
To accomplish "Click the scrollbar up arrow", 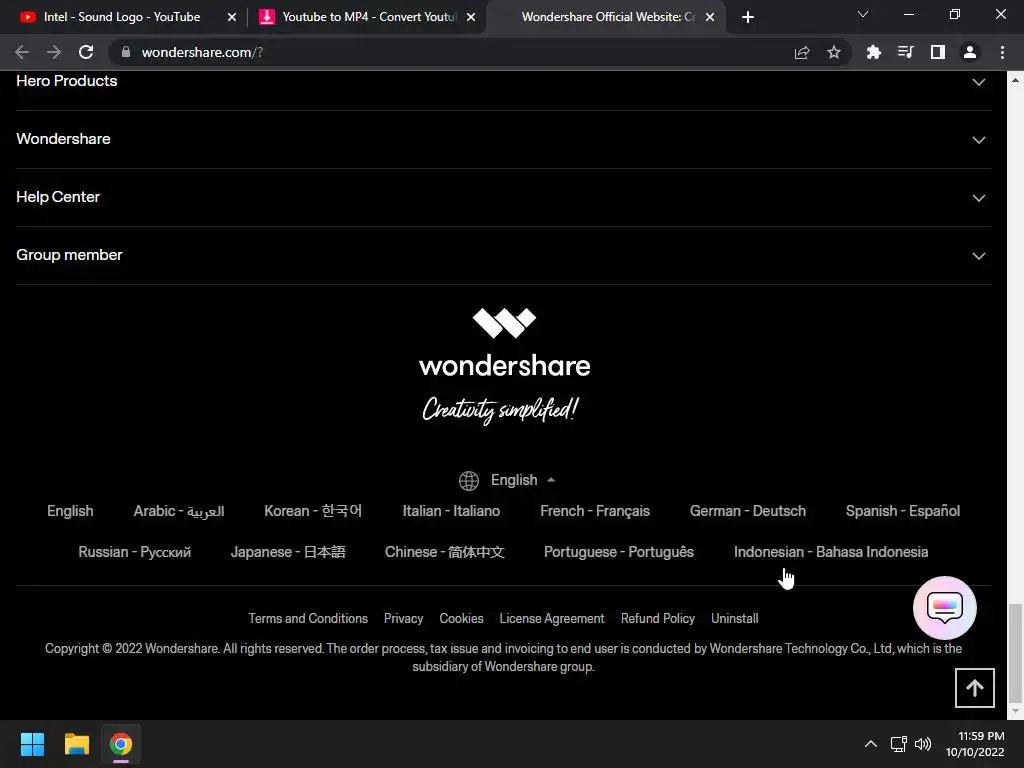I will click(x=1015, y=80).
